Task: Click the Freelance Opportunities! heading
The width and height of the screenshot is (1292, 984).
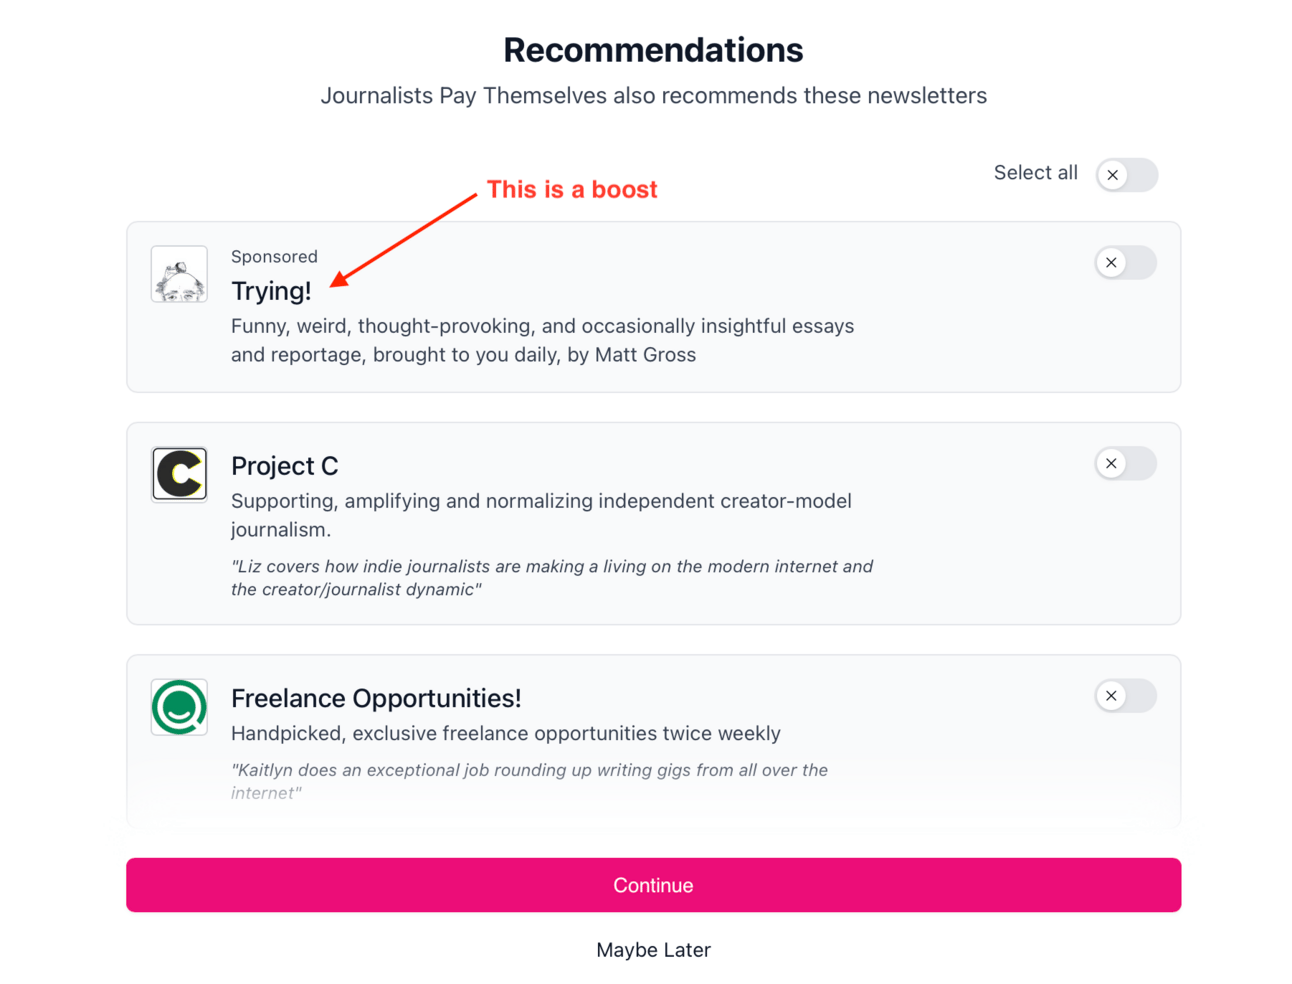Action: point(376,698)
